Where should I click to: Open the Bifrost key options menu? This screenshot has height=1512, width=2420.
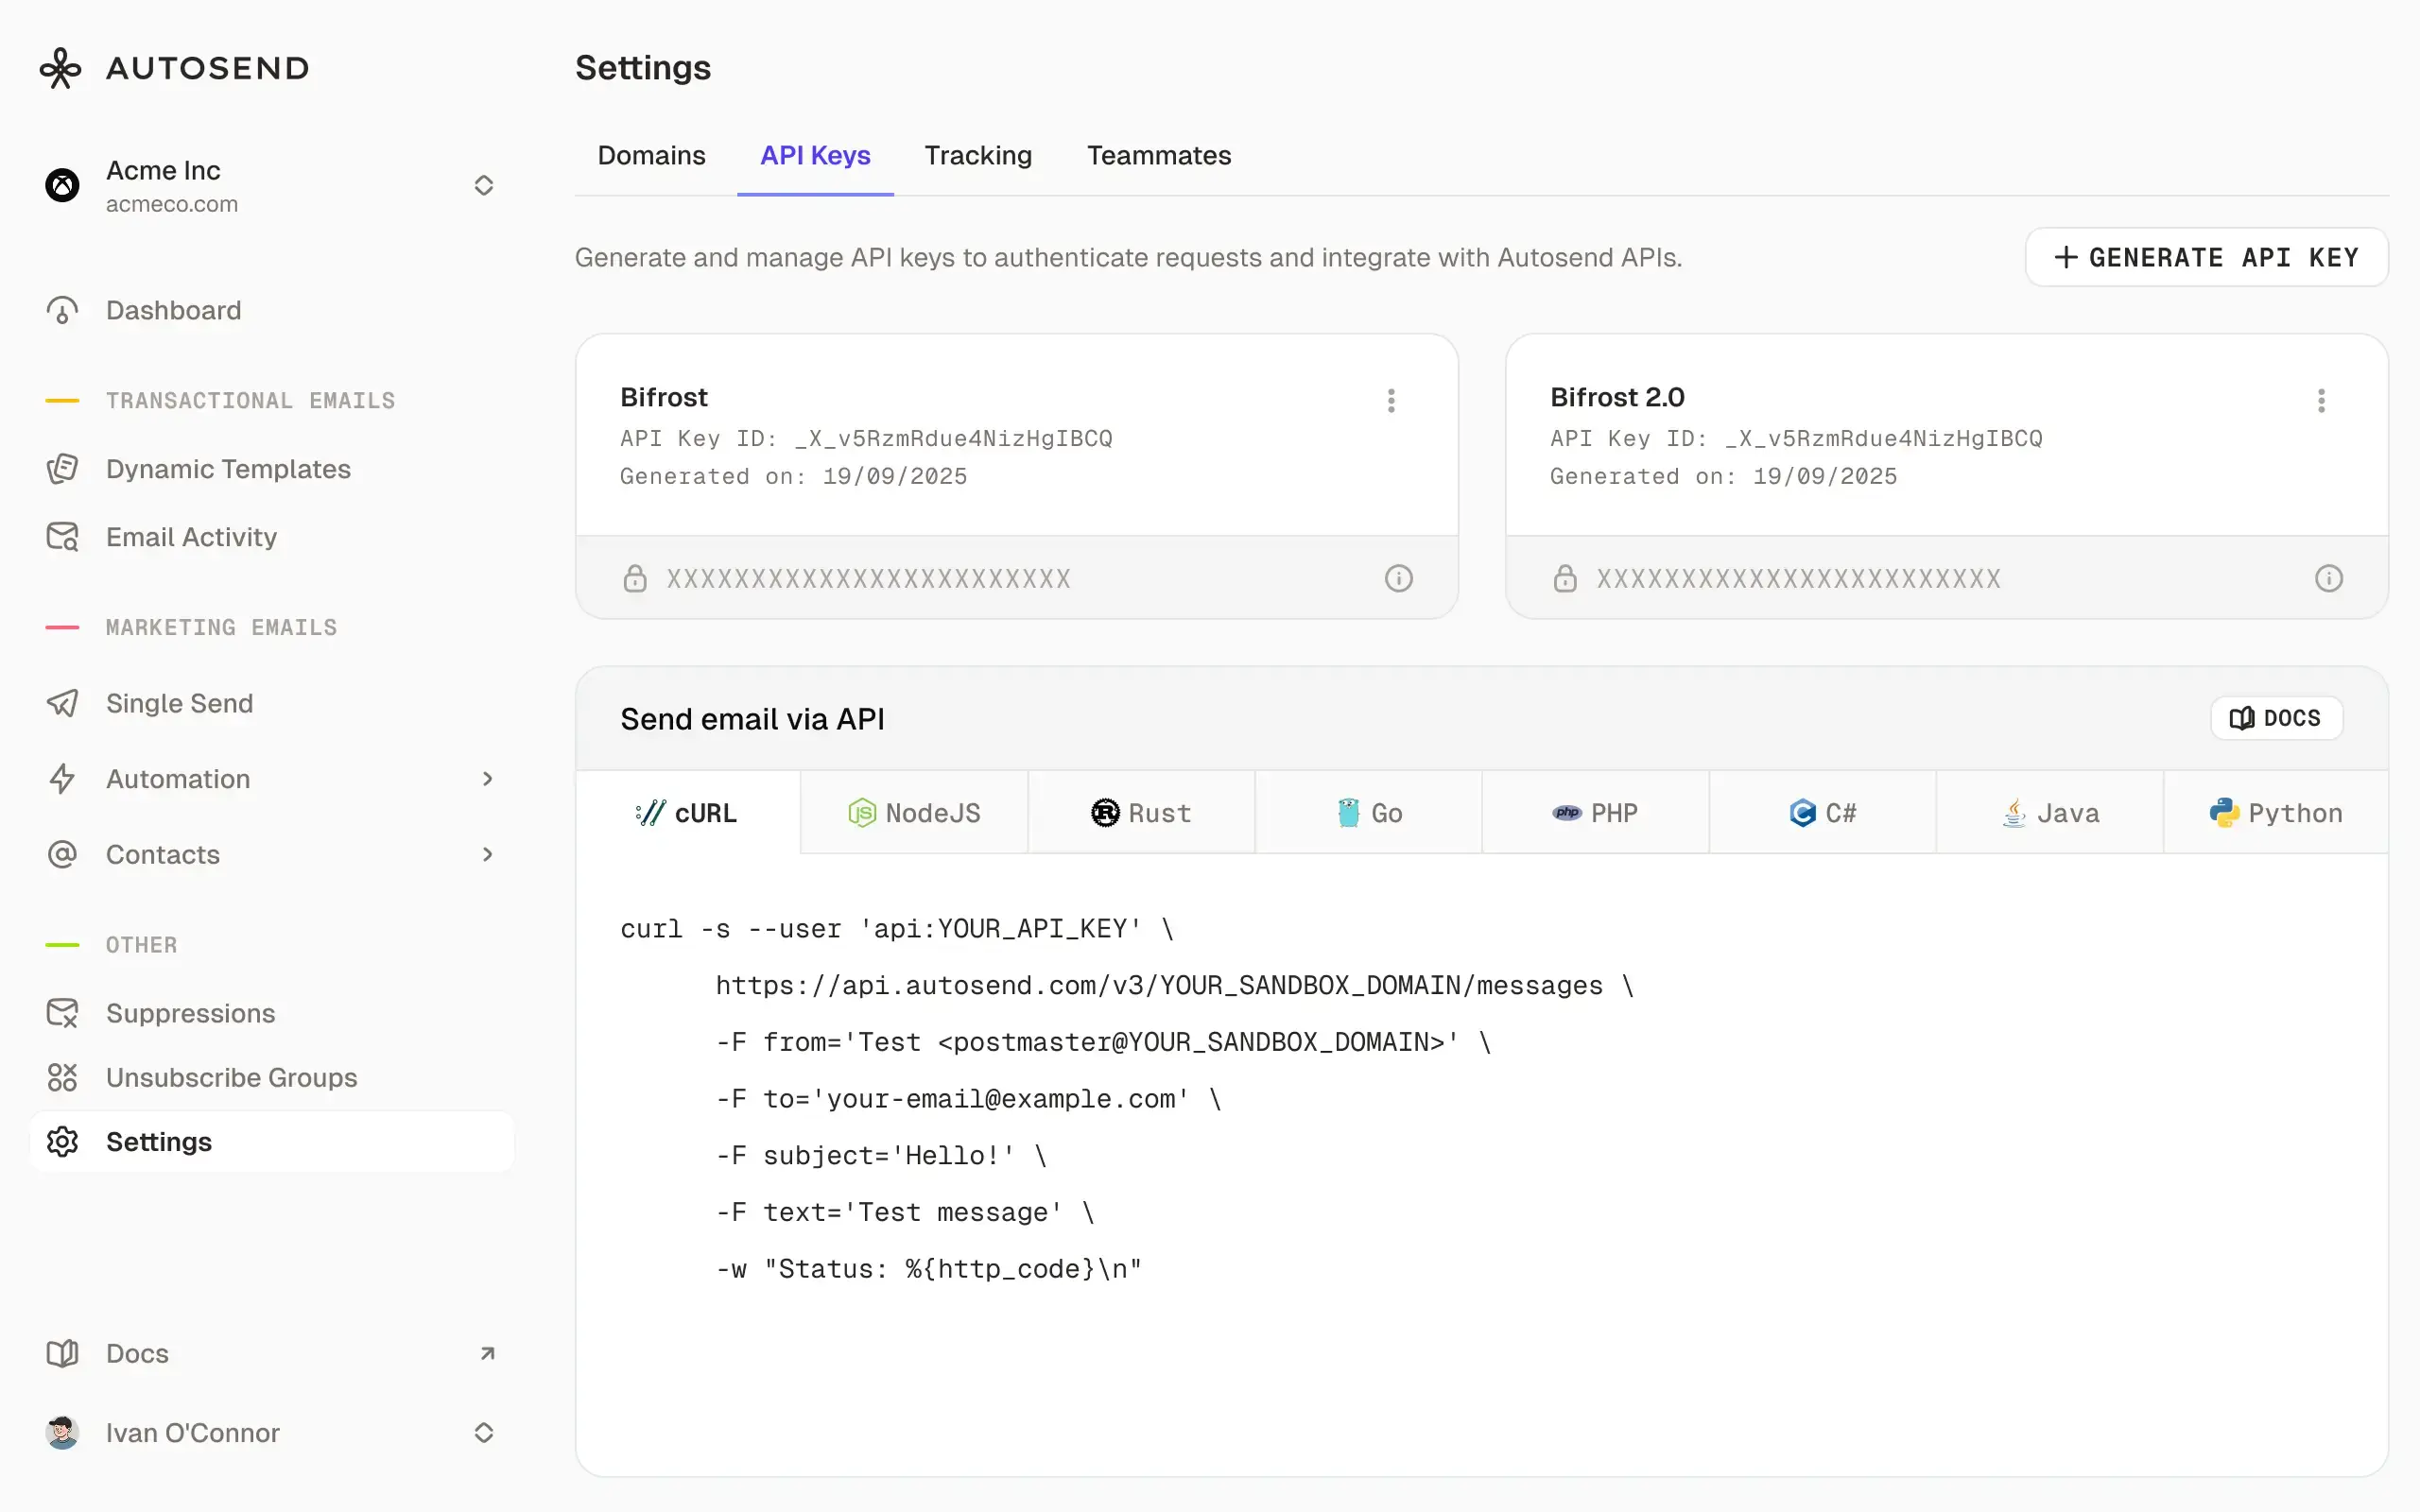[1391, 401]
